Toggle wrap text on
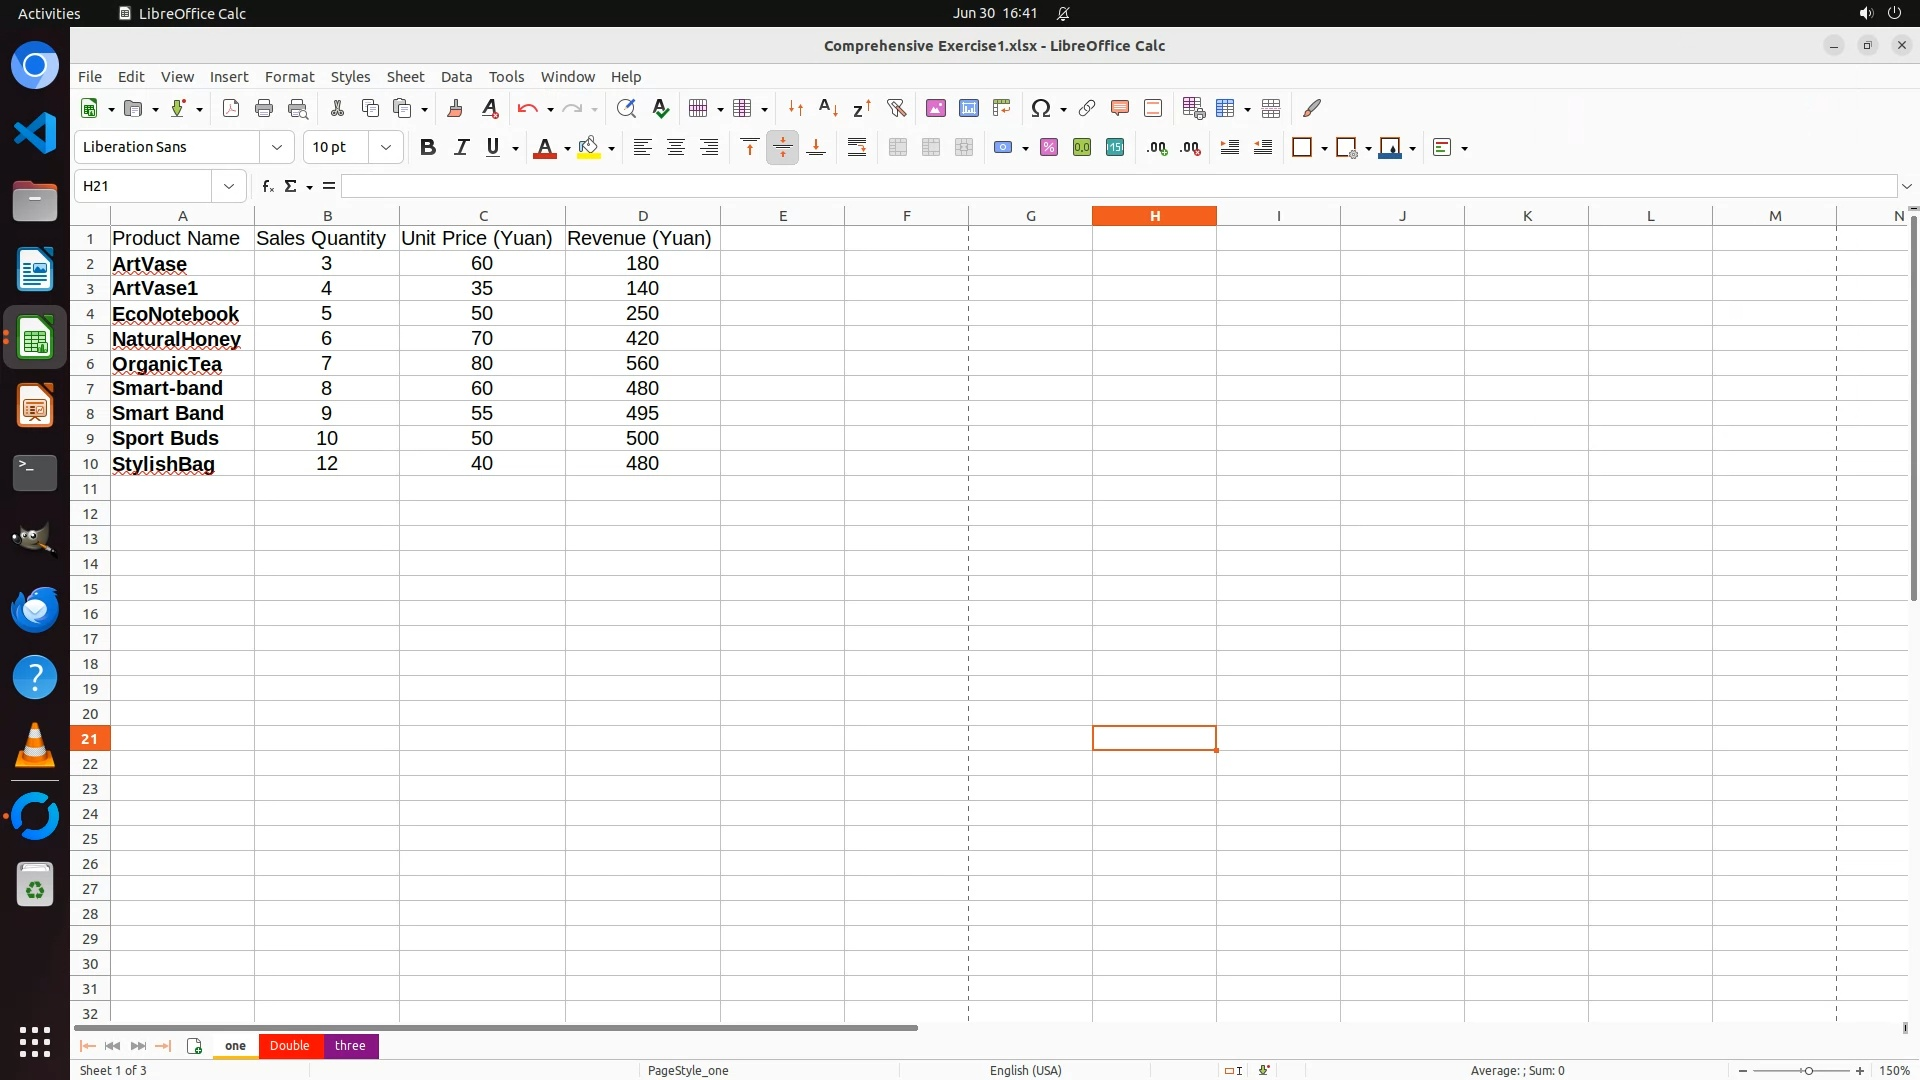 857,148
